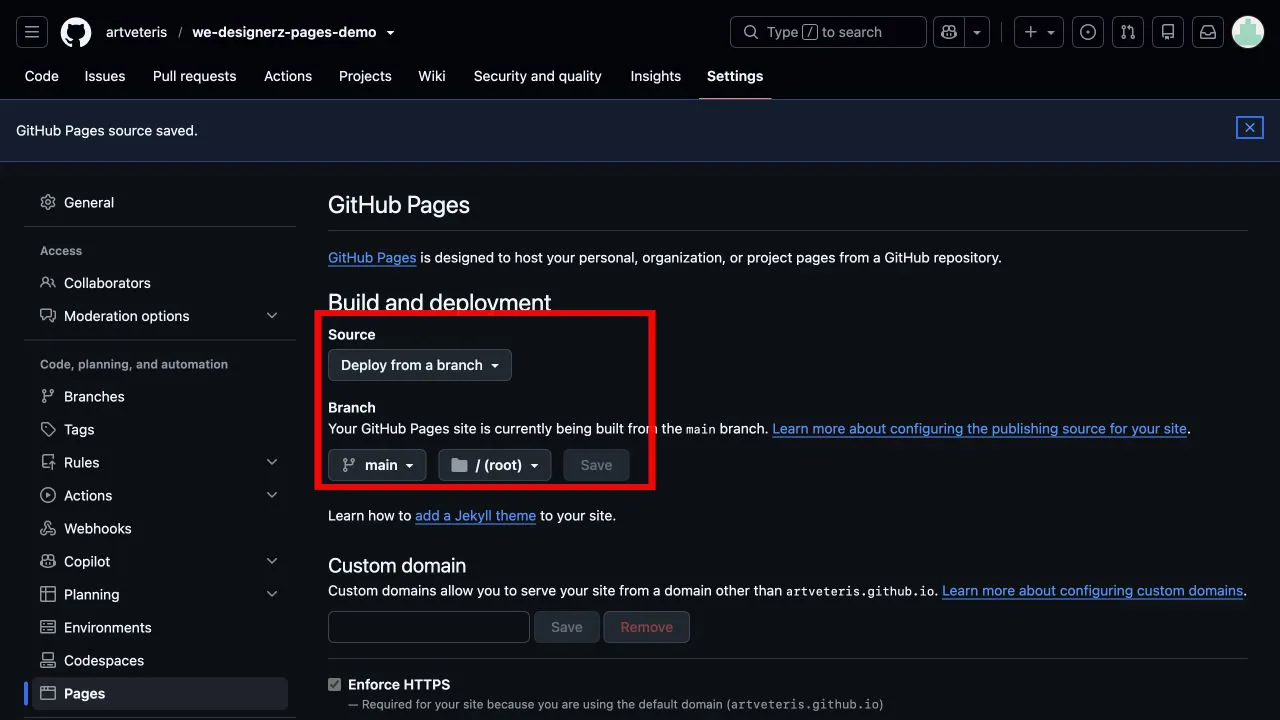Switch to the Wiki tab
1280x720 pixels.
(x=432, y=76)
